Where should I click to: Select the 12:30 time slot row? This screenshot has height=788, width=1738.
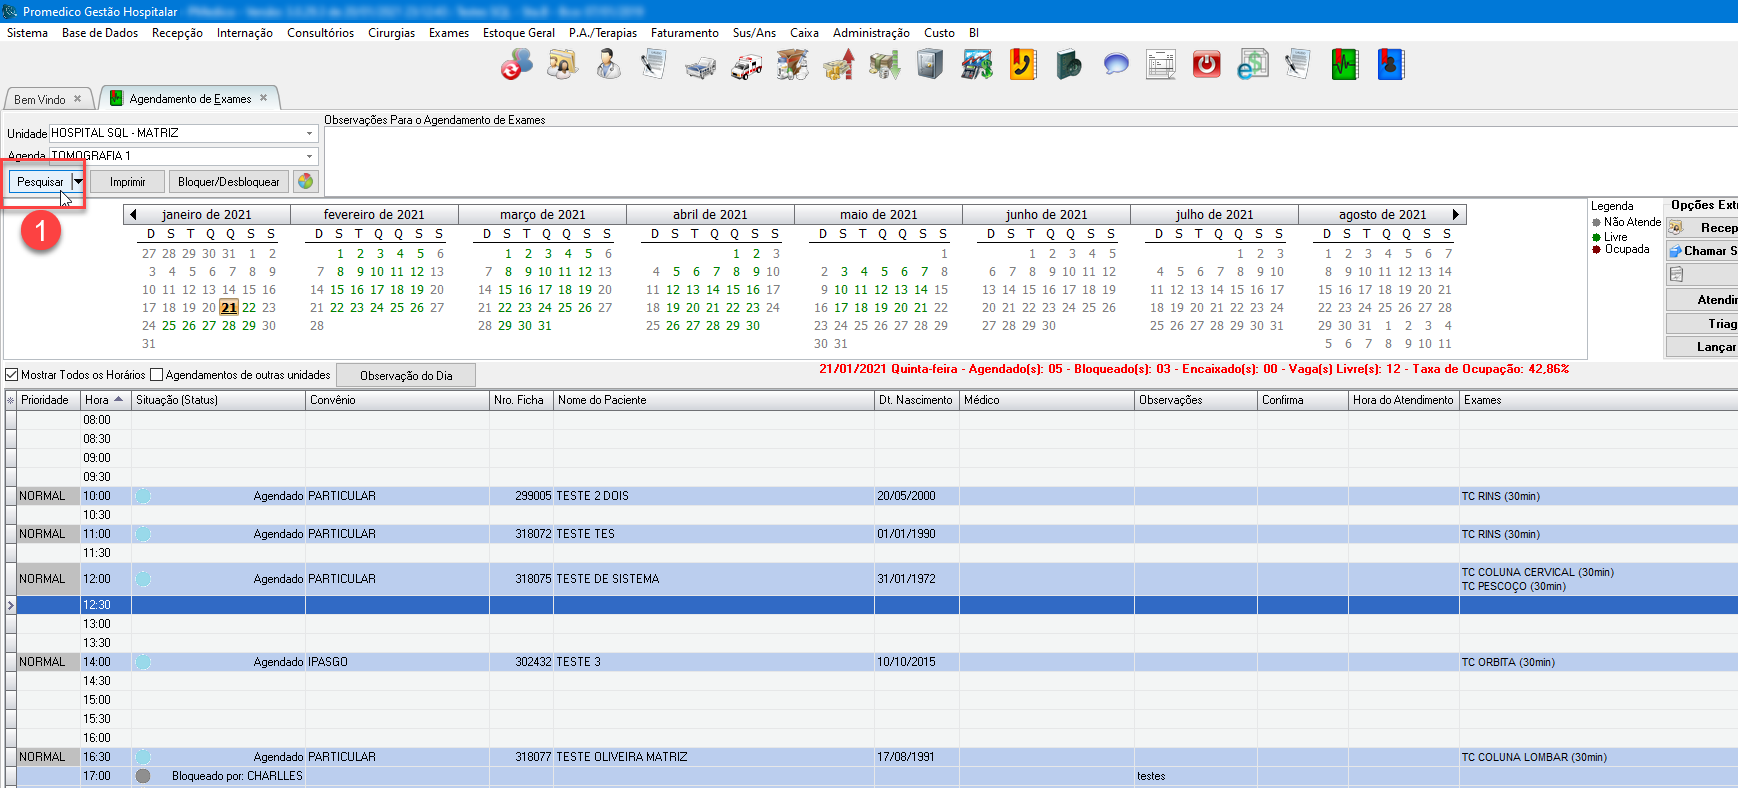tap(600, 605)
